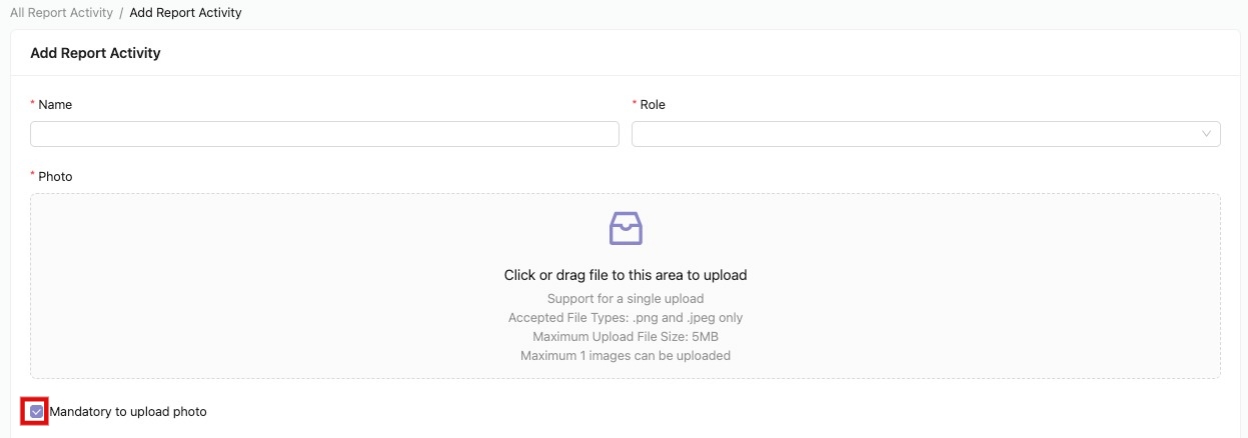This screenshot has height=438, width=1248.
Task: Click the red asterisk beside Name
Action: tap(33, 104)
